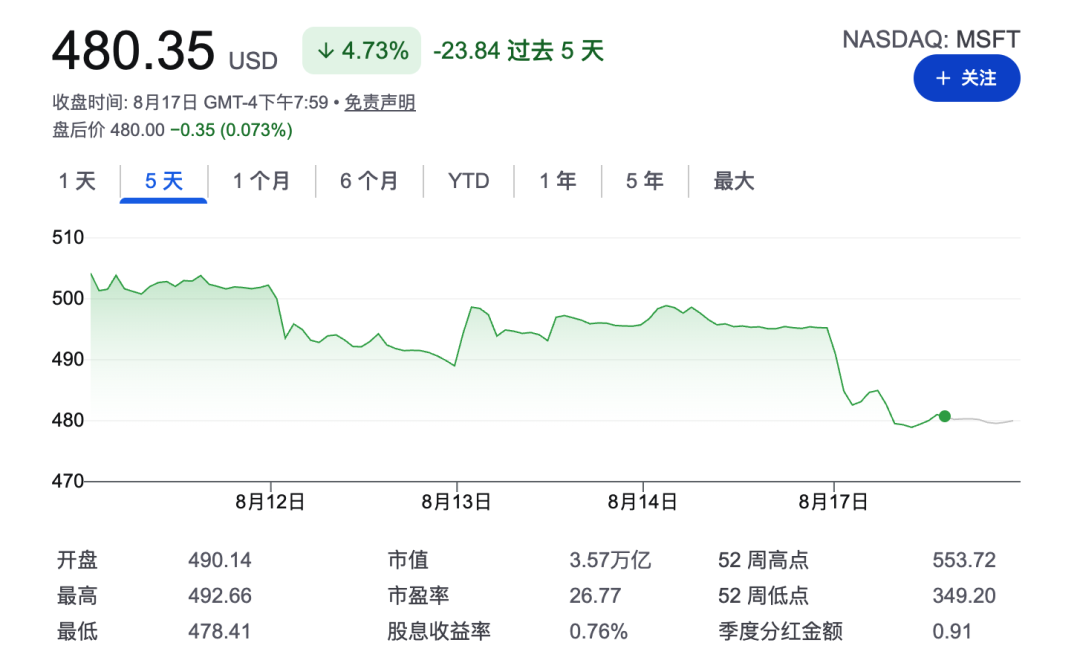Click the 8月12日 date marker on axis
1080x666 pixels.
(x=270, y=501)
